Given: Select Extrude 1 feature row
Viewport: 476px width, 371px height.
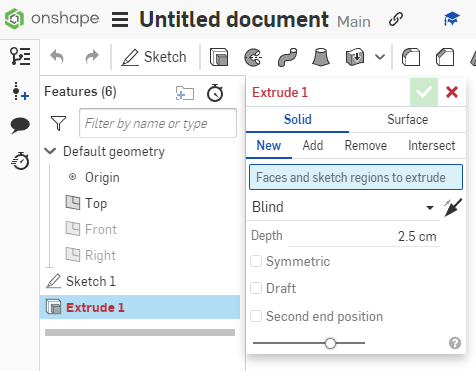Looking at the screenshot, I should [x=140, y=307].
